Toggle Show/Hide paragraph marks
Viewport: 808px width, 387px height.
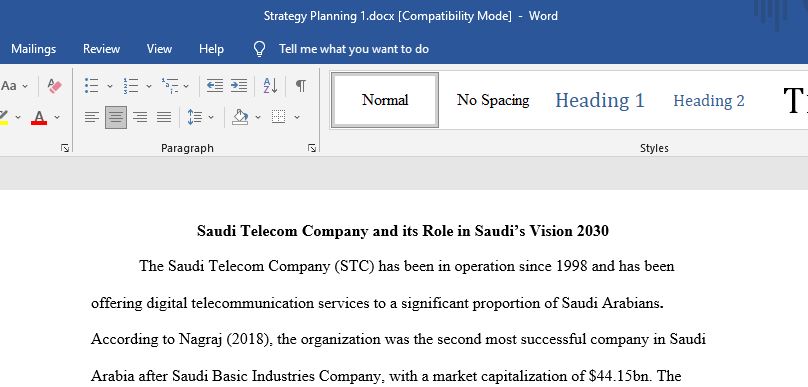[301, 86]
